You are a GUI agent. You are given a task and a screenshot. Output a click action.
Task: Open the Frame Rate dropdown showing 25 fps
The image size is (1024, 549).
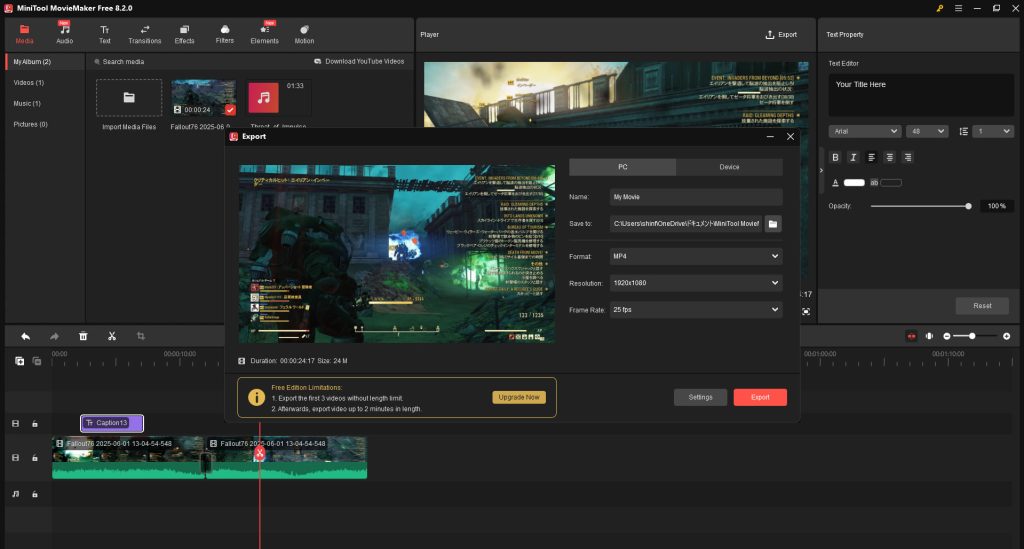(x=696, y=310)
